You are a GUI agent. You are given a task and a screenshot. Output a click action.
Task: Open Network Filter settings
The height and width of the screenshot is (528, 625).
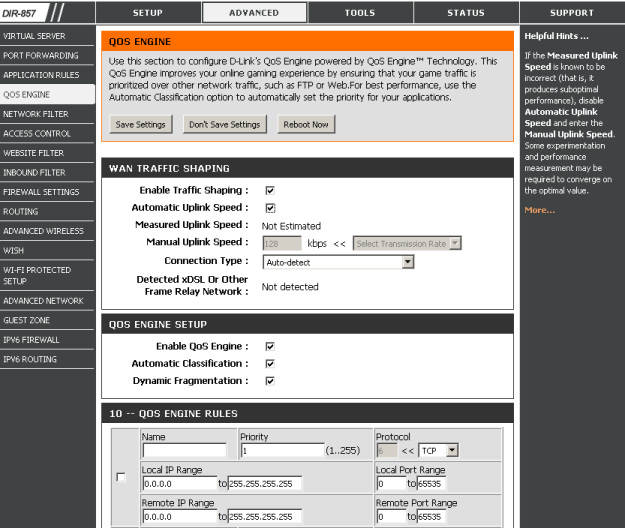coord(47,114)
